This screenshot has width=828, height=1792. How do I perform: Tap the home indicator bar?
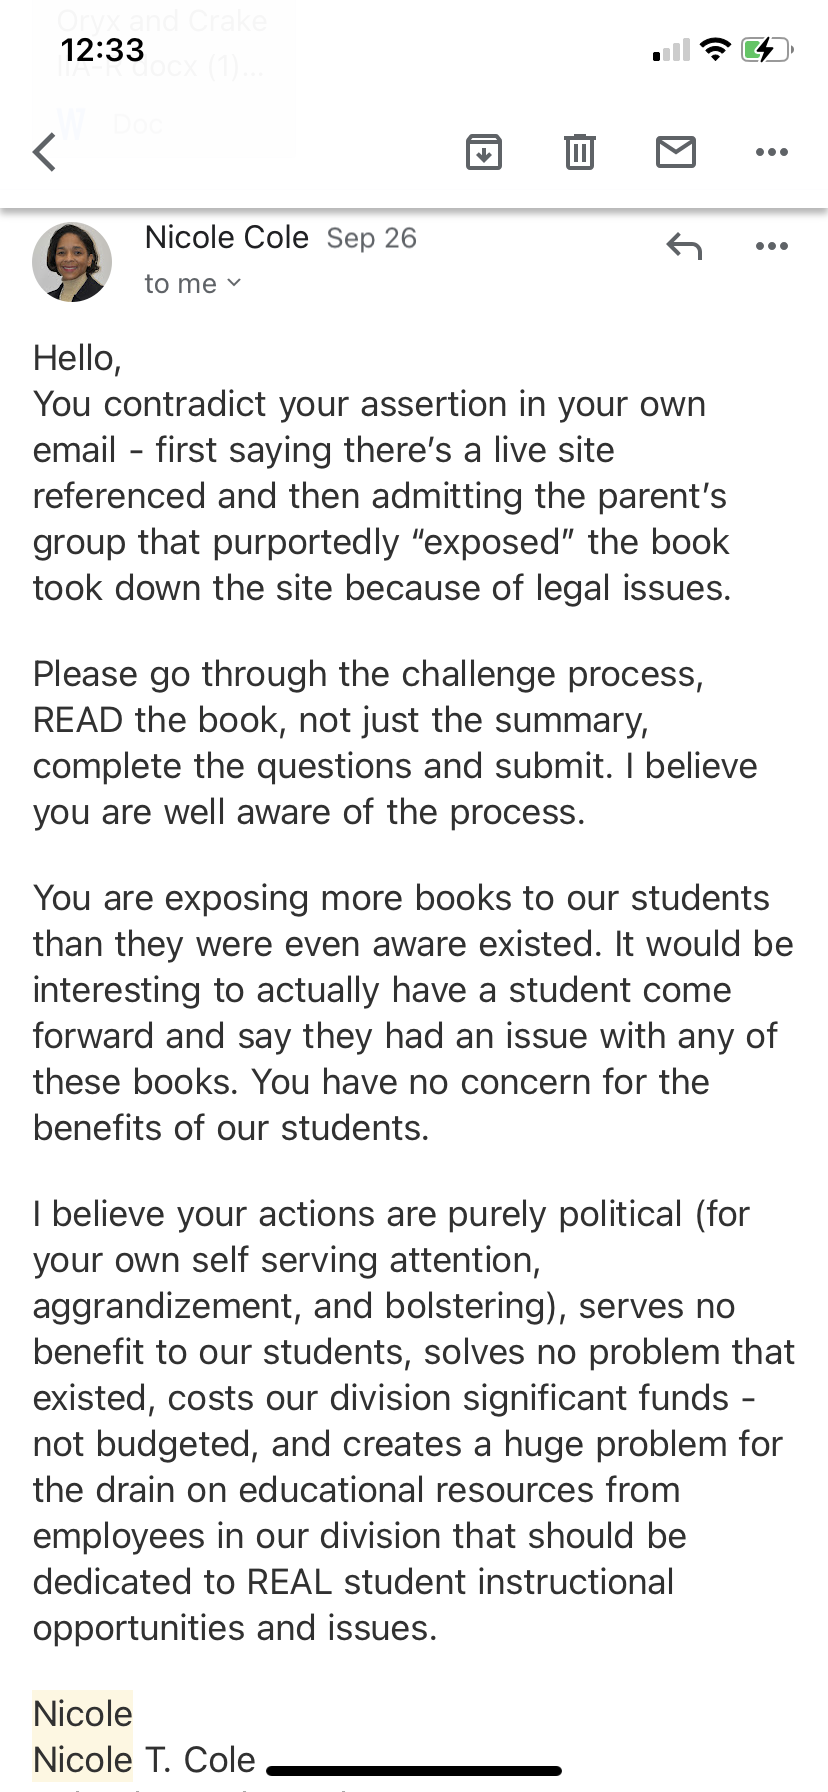tap(414, 1771)
